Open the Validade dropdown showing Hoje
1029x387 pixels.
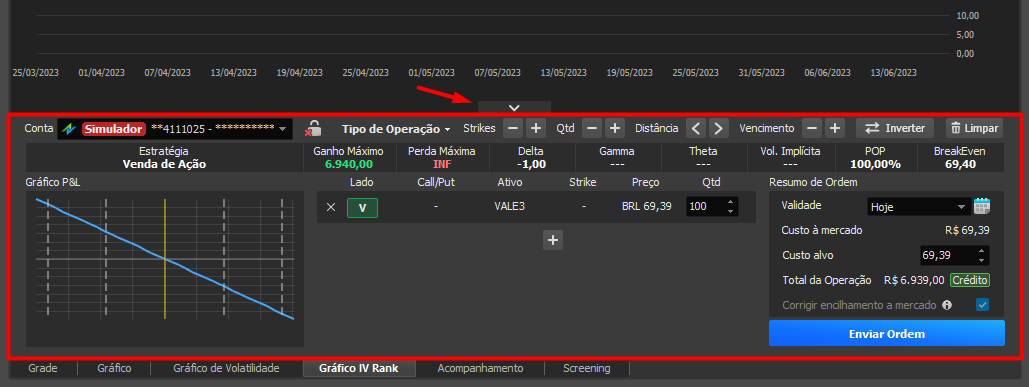[x=919, y=207]
